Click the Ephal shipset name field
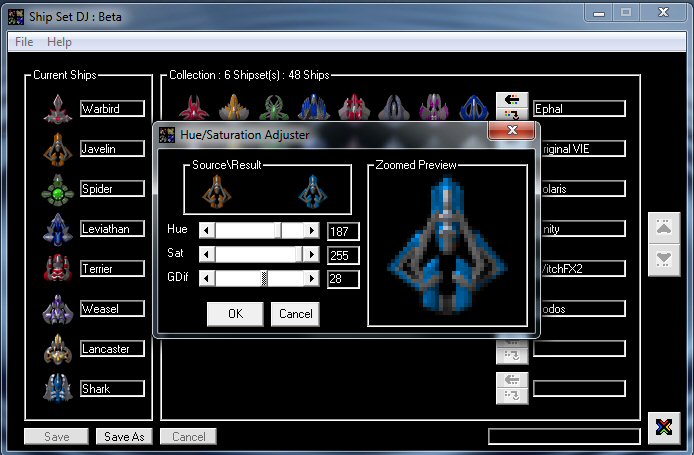694x455 pixels. coord(579,108)
